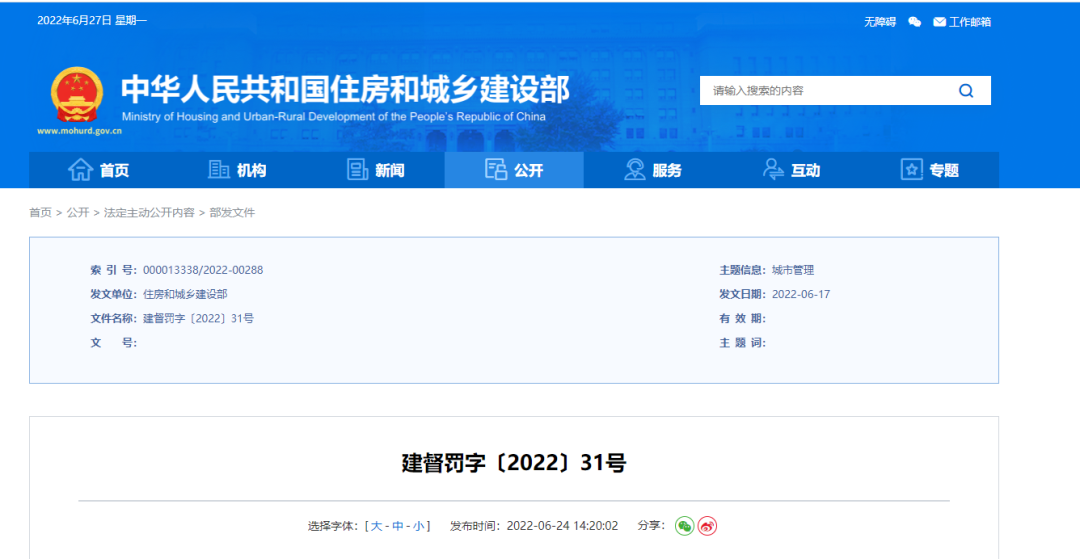Share article via Weibo icon
1080x559 pixels.
coord(707,526)
